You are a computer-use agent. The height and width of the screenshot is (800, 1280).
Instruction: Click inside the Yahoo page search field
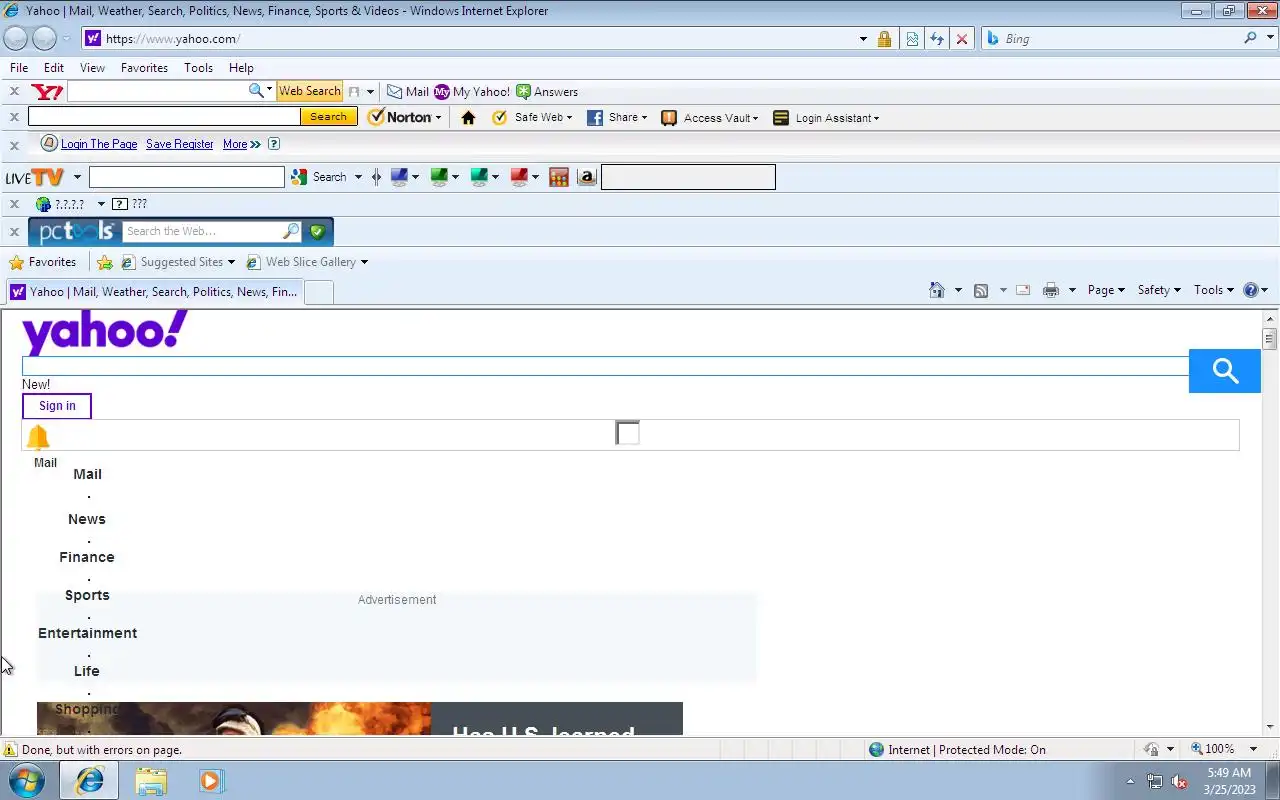tap(605, 366)
